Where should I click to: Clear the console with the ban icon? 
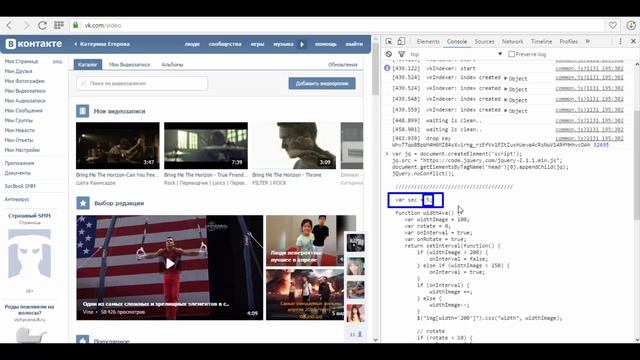389,54
